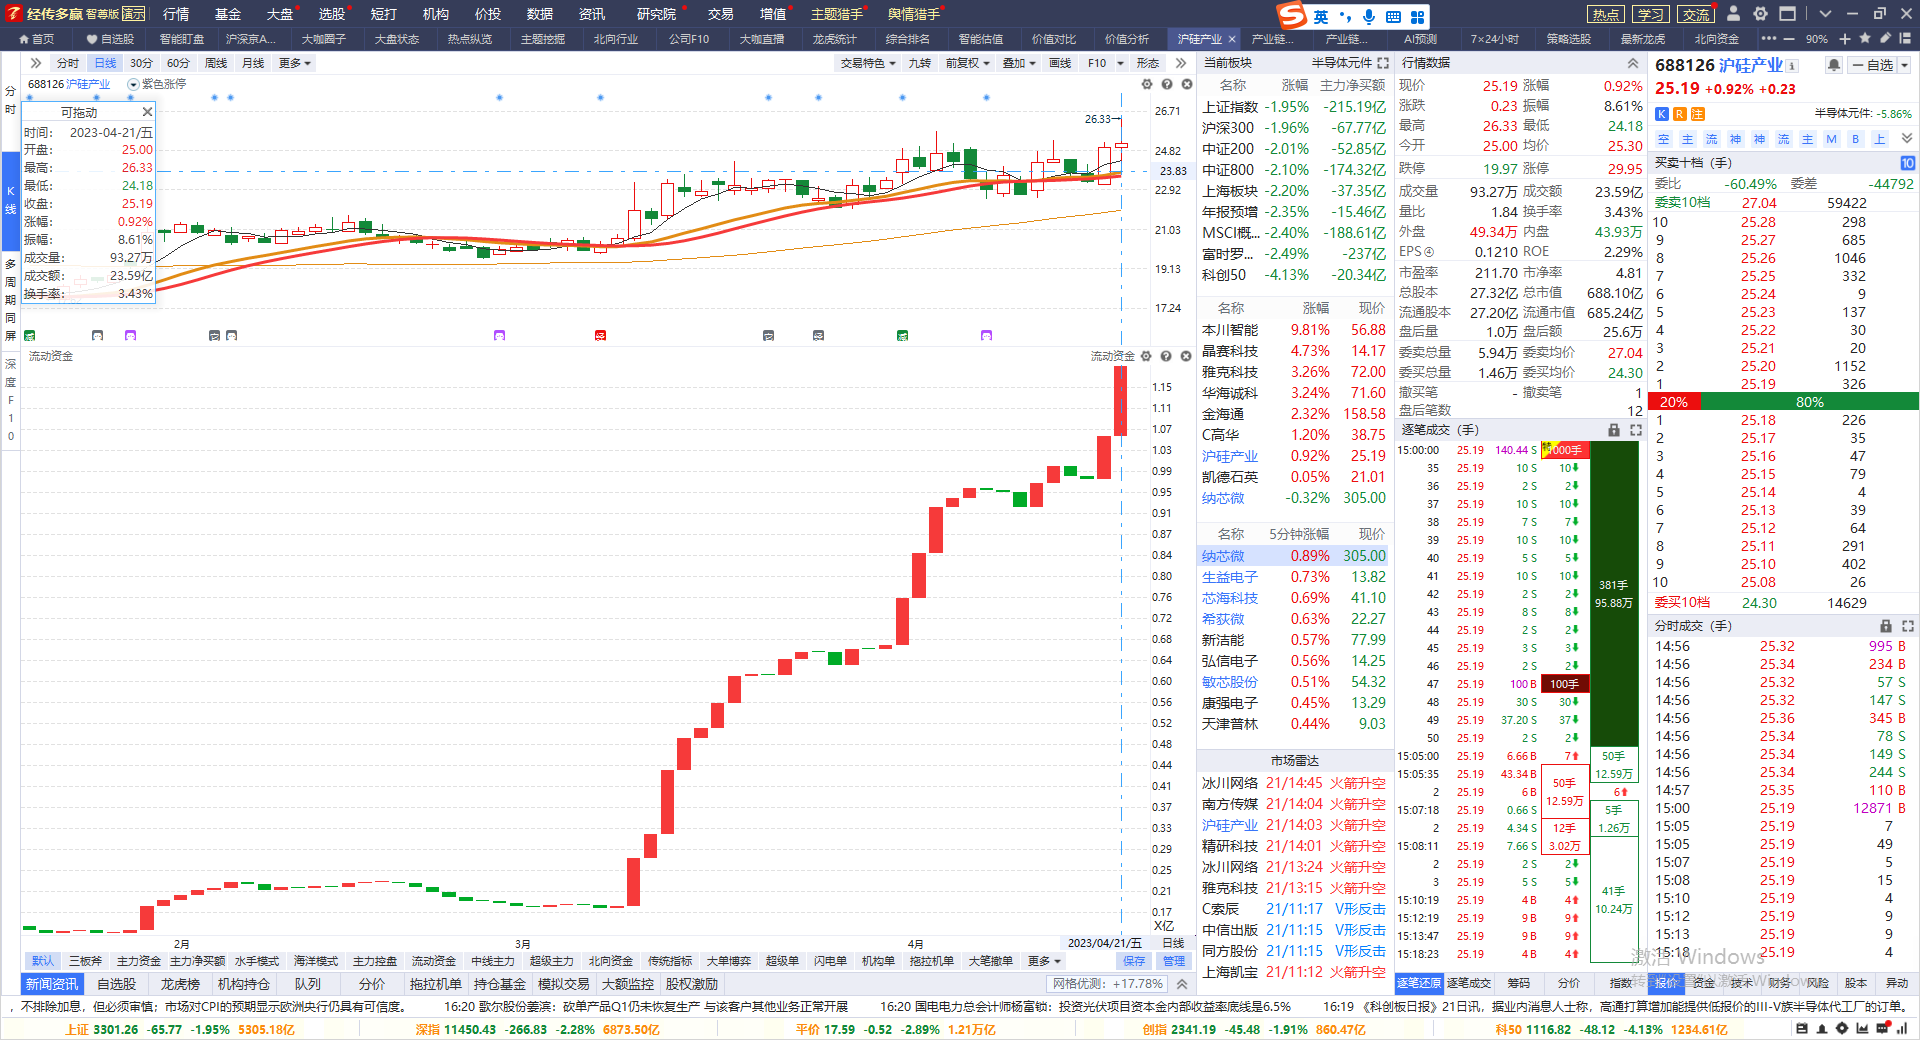Click the 网格优测 +17.78% field
This screenshot has height=1040, width=1920.
coord(1108,984)
